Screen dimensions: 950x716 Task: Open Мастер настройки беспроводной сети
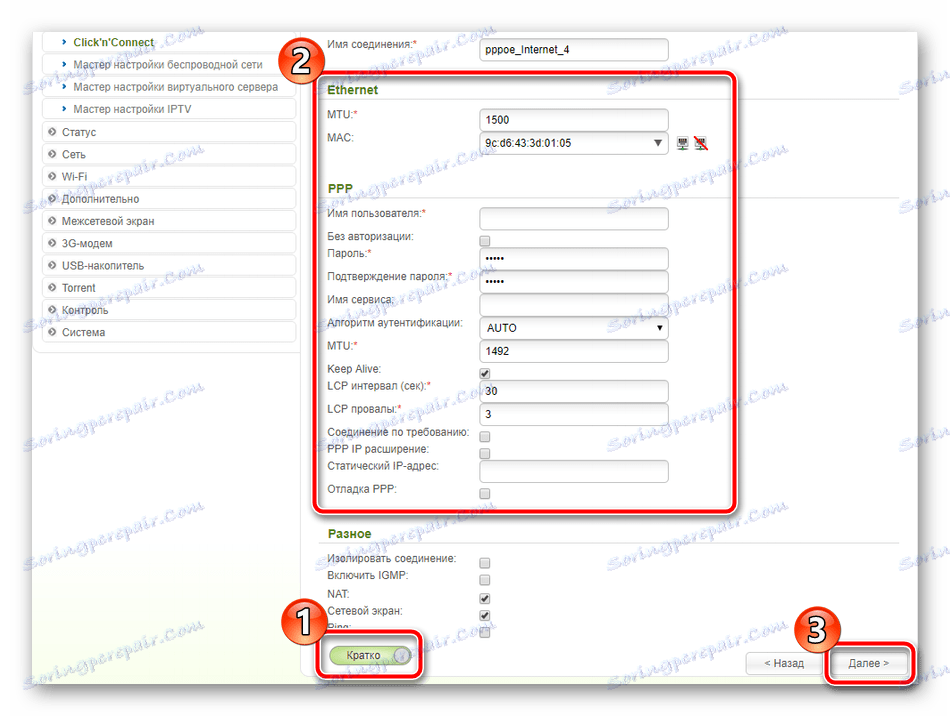click(x=168, y=65)
